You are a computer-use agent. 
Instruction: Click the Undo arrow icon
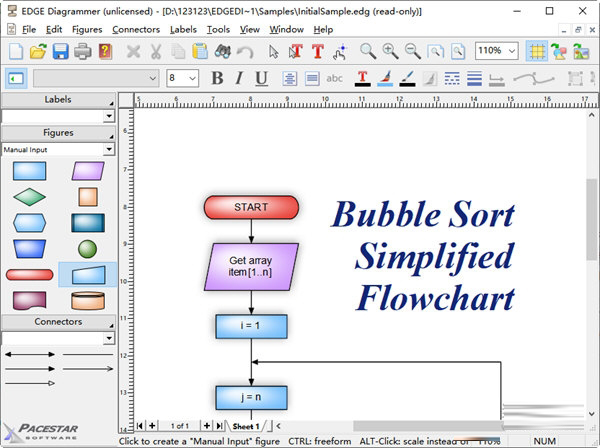(245, 51)
